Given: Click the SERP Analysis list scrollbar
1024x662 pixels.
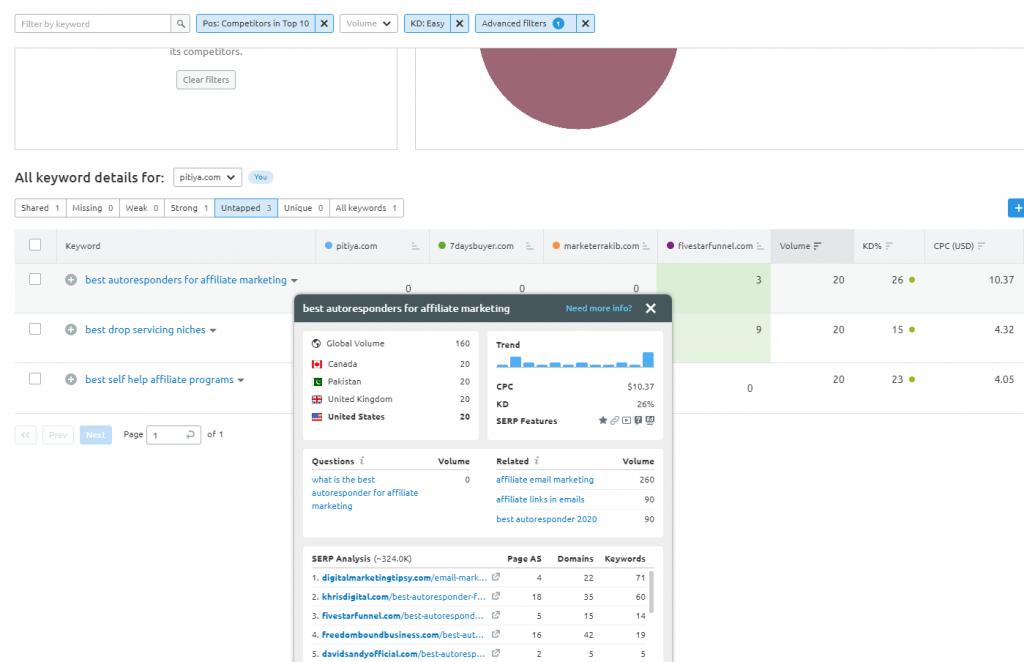Looking at the screenshot, I should (651, 591).
